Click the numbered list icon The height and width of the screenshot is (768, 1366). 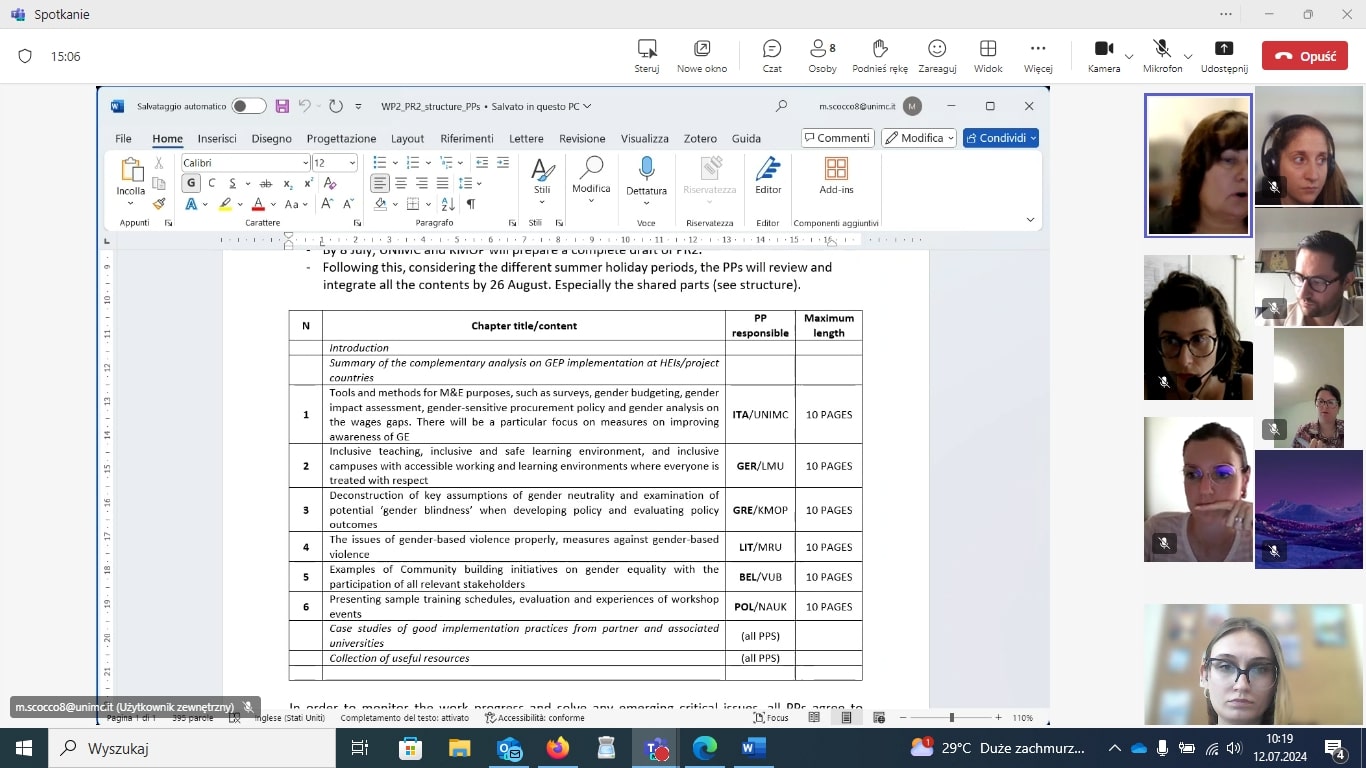[413, 163]
